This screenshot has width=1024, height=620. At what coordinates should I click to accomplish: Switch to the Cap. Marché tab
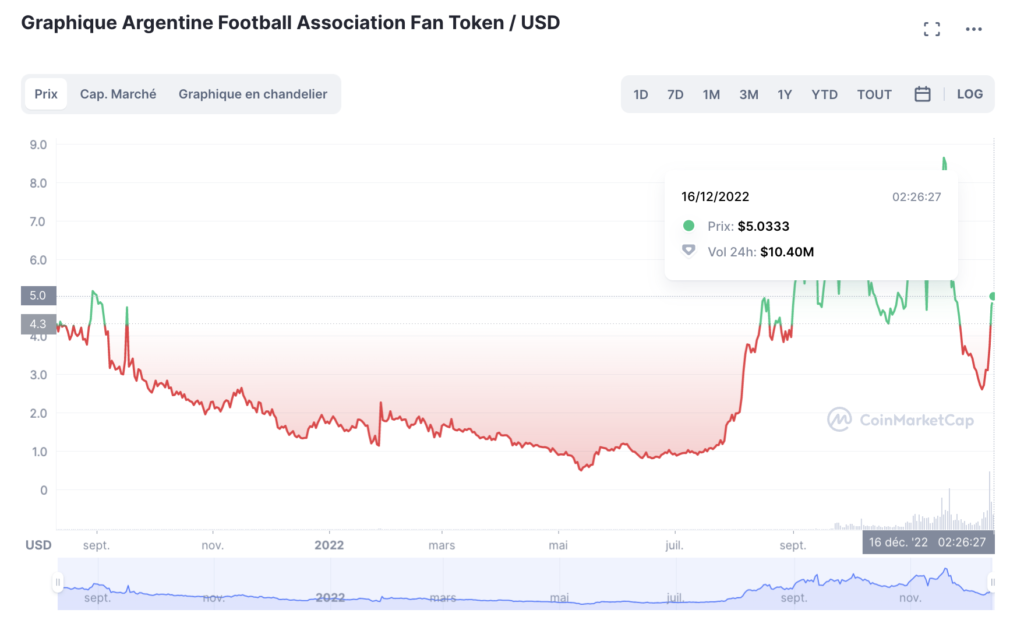point(118,94)
